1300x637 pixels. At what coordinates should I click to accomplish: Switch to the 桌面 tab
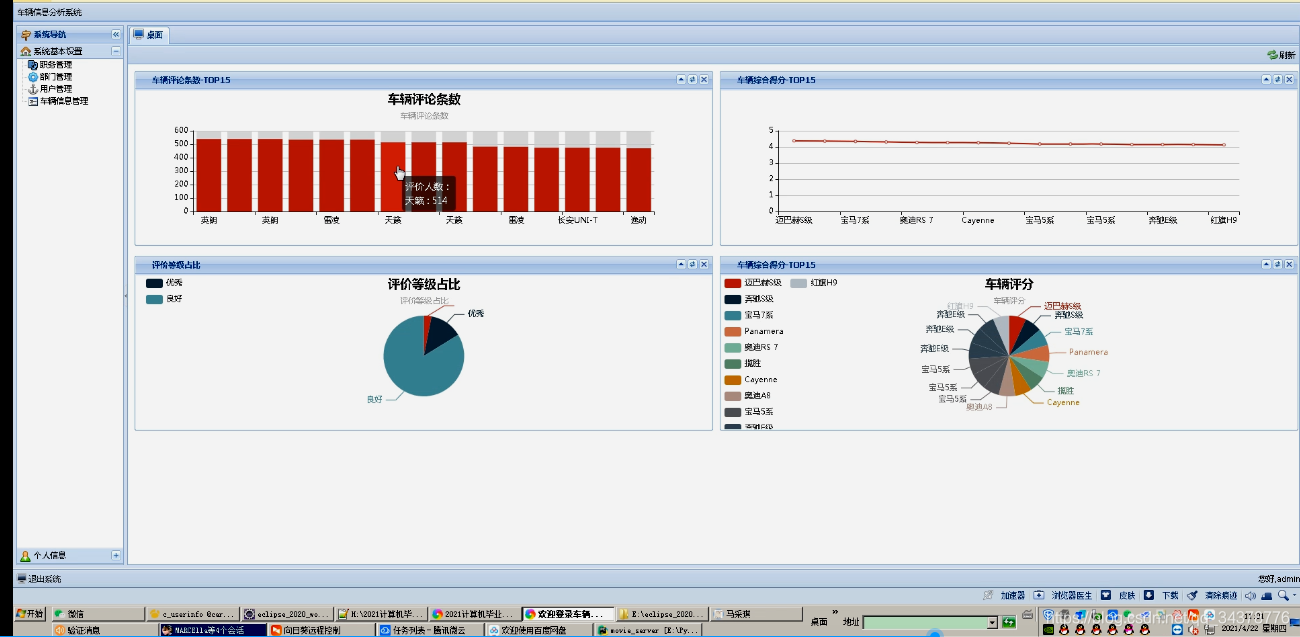pos(149,35)
